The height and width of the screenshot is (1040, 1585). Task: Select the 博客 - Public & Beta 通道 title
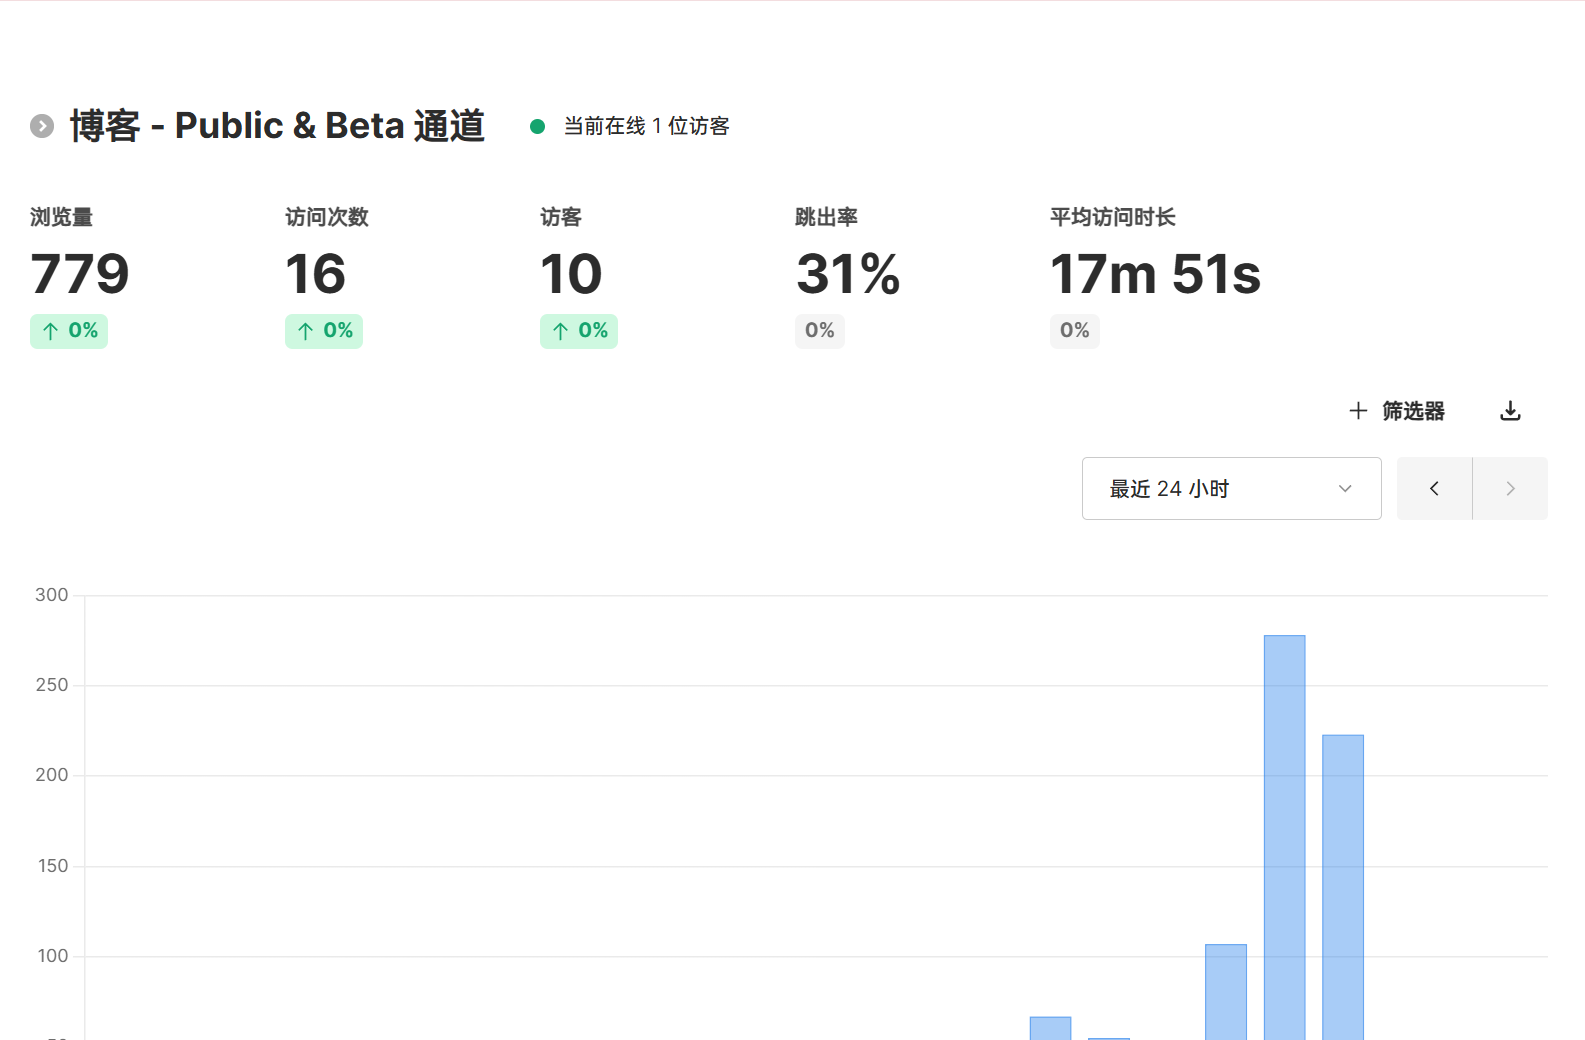tap(277, 126)
